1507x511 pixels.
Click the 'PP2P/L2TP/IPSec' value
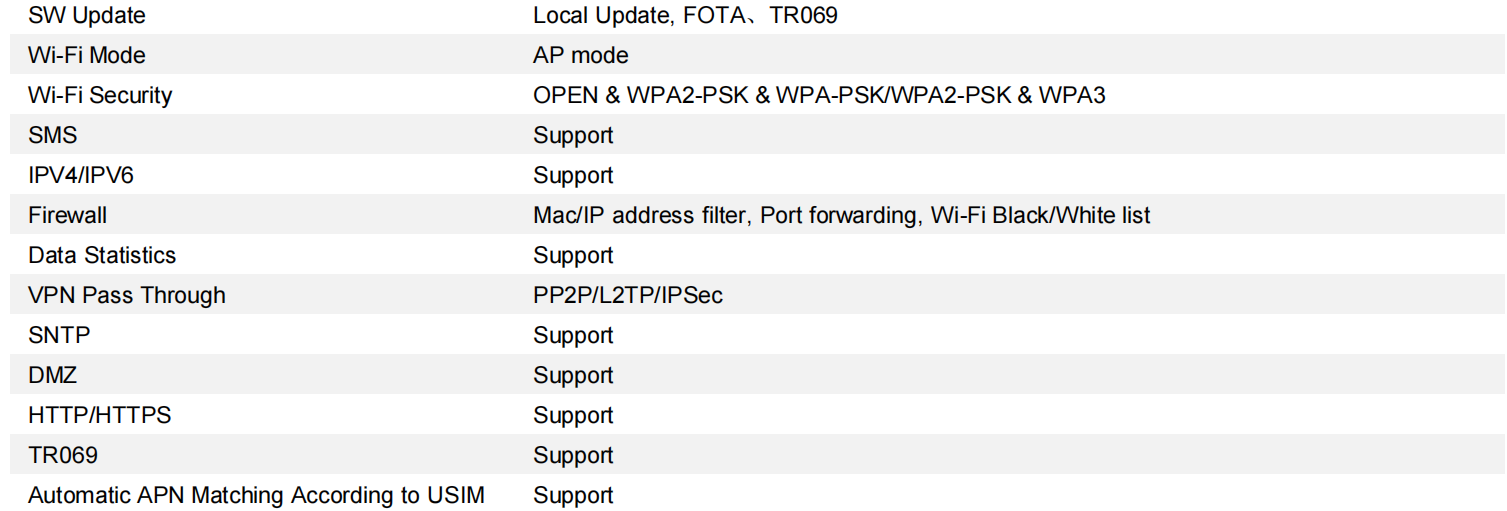(627, 295)
